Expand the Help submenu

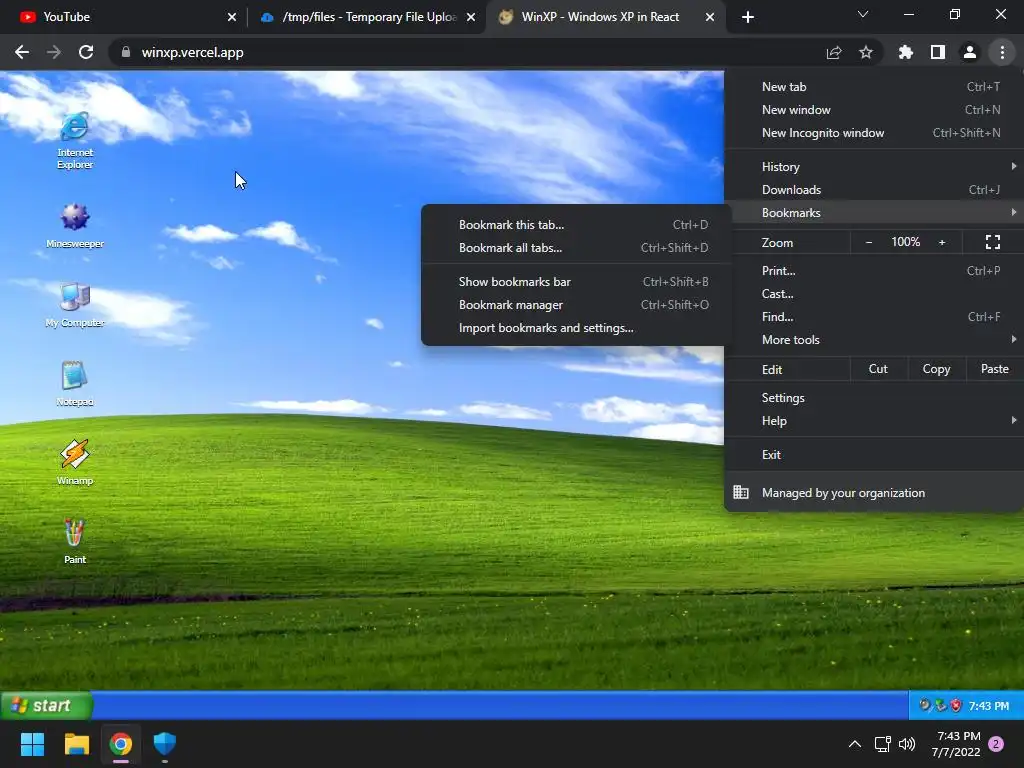(x=874, y=421)
